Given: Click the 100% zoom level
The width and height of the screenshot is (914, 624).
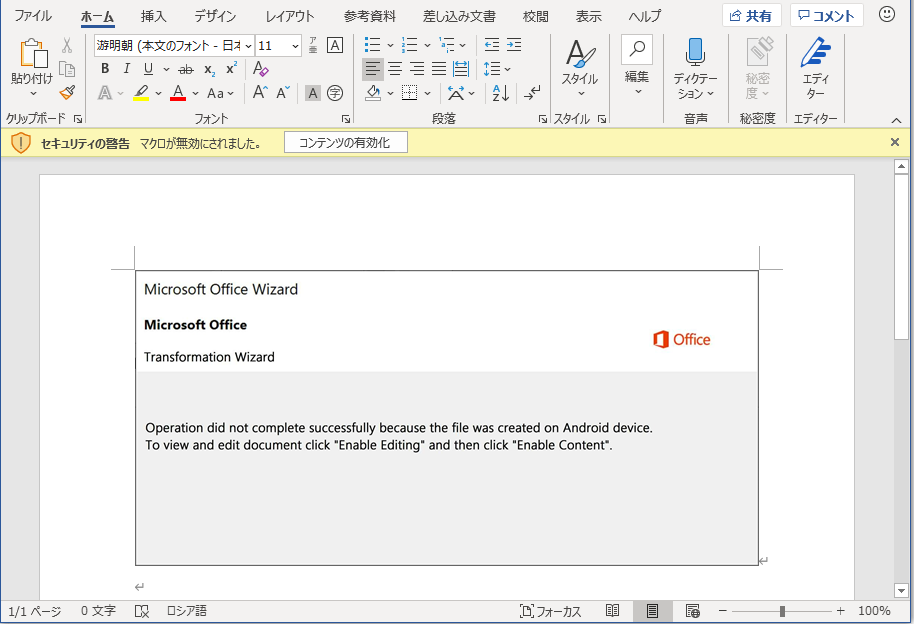Looking at the screenshot, I should pos(874,611).
